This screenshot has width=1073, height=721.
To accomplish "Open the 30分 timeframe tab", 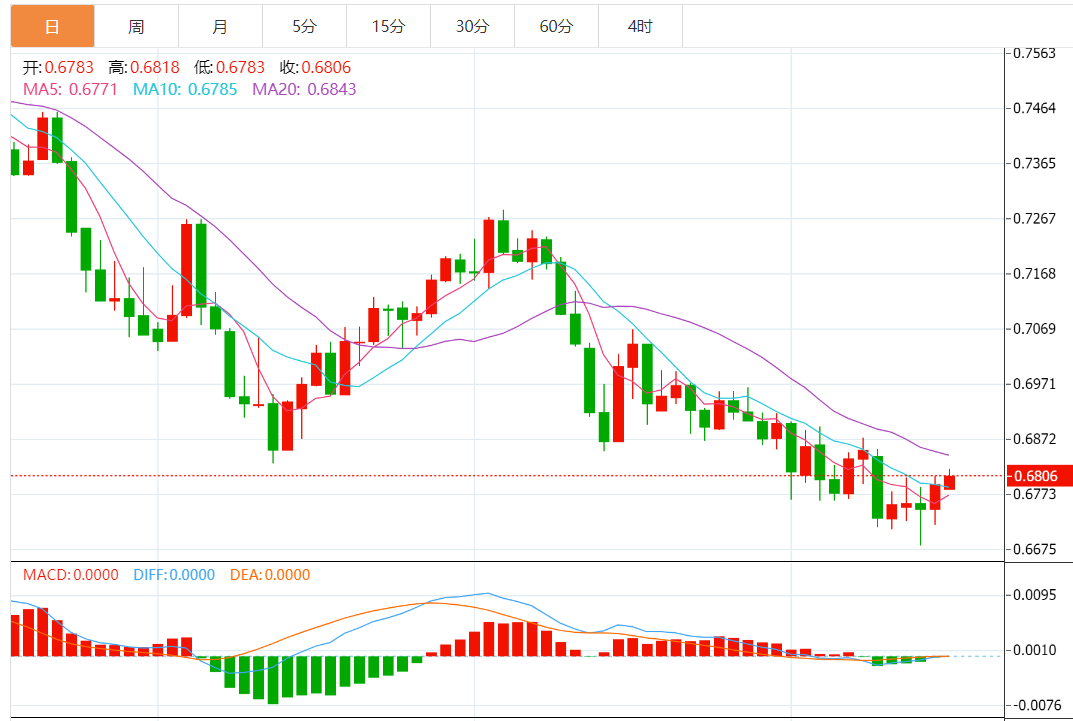I will [473, 26].
